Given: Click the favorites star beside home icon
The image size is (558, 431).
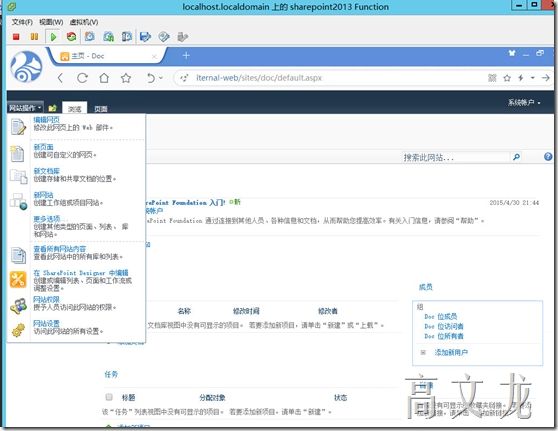Looking at the screenshot, I should [x=126, y=78].
